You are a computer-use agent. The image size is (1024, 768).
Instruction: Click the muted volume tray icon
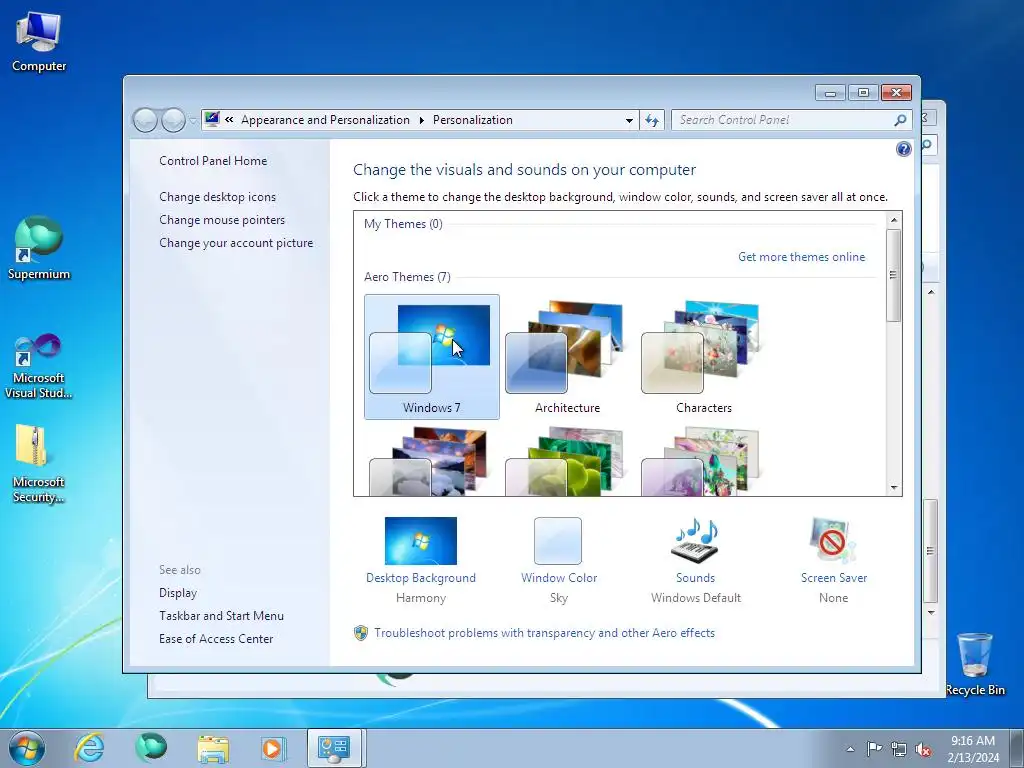coord(923,749)
